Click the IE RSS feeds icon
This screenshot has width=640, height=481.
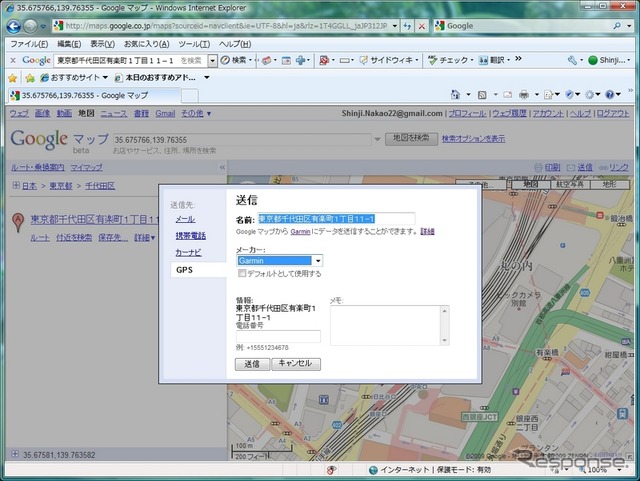click(482, 95)
